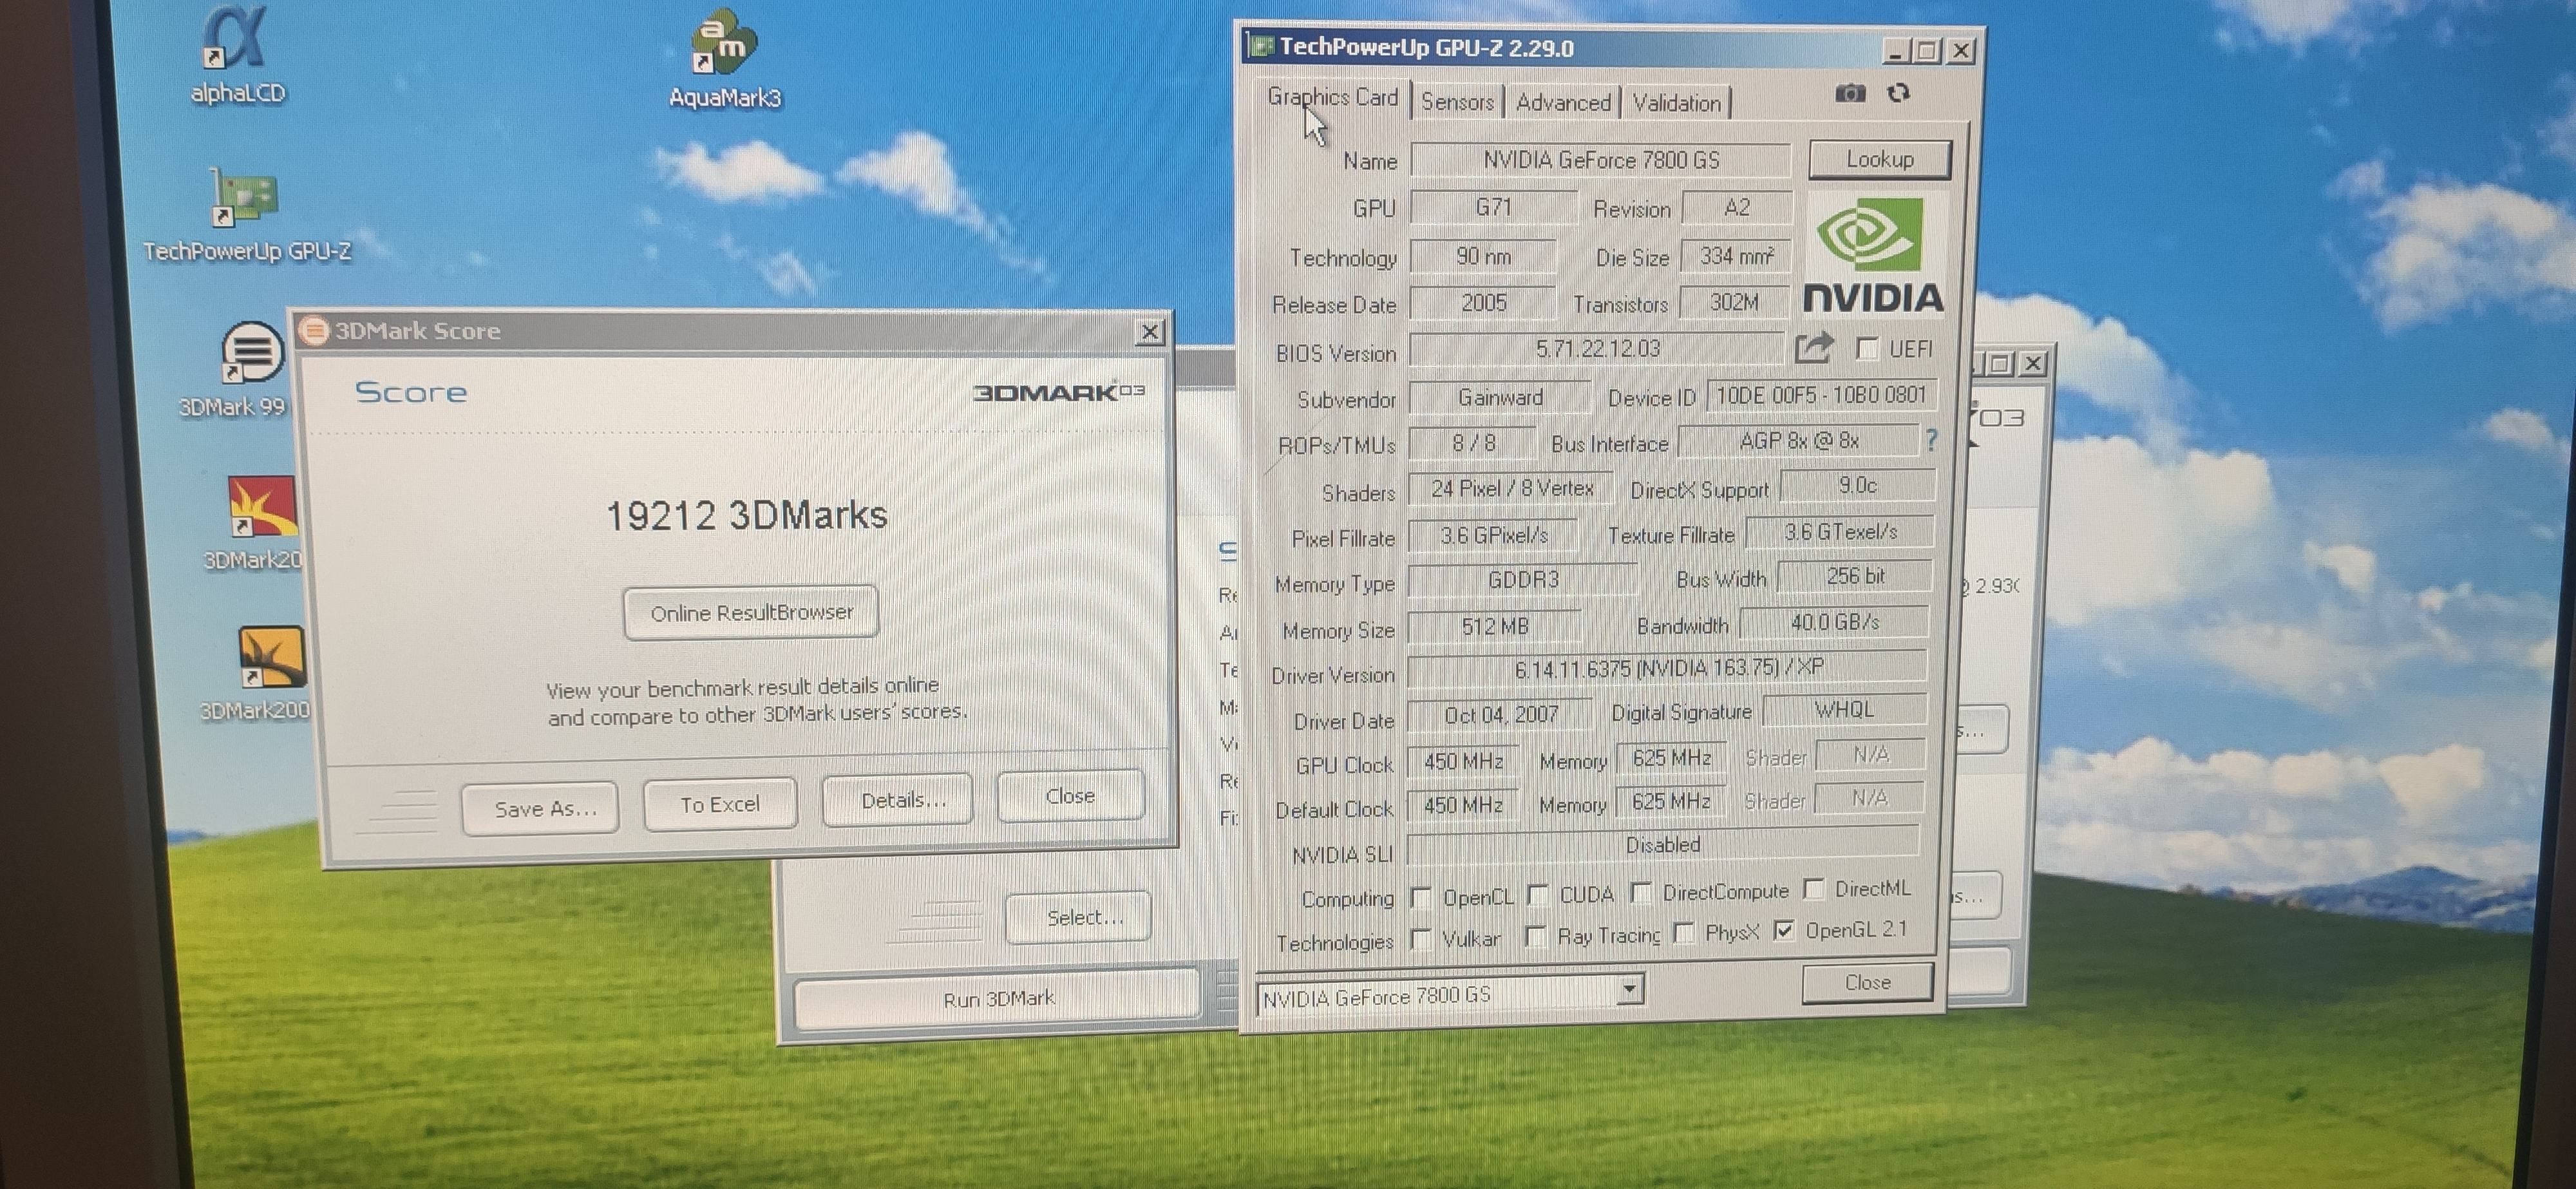2576x1189 pixels.
Task: Click the Memory Size 512 MB field
Action: (x=1494, y=626)
